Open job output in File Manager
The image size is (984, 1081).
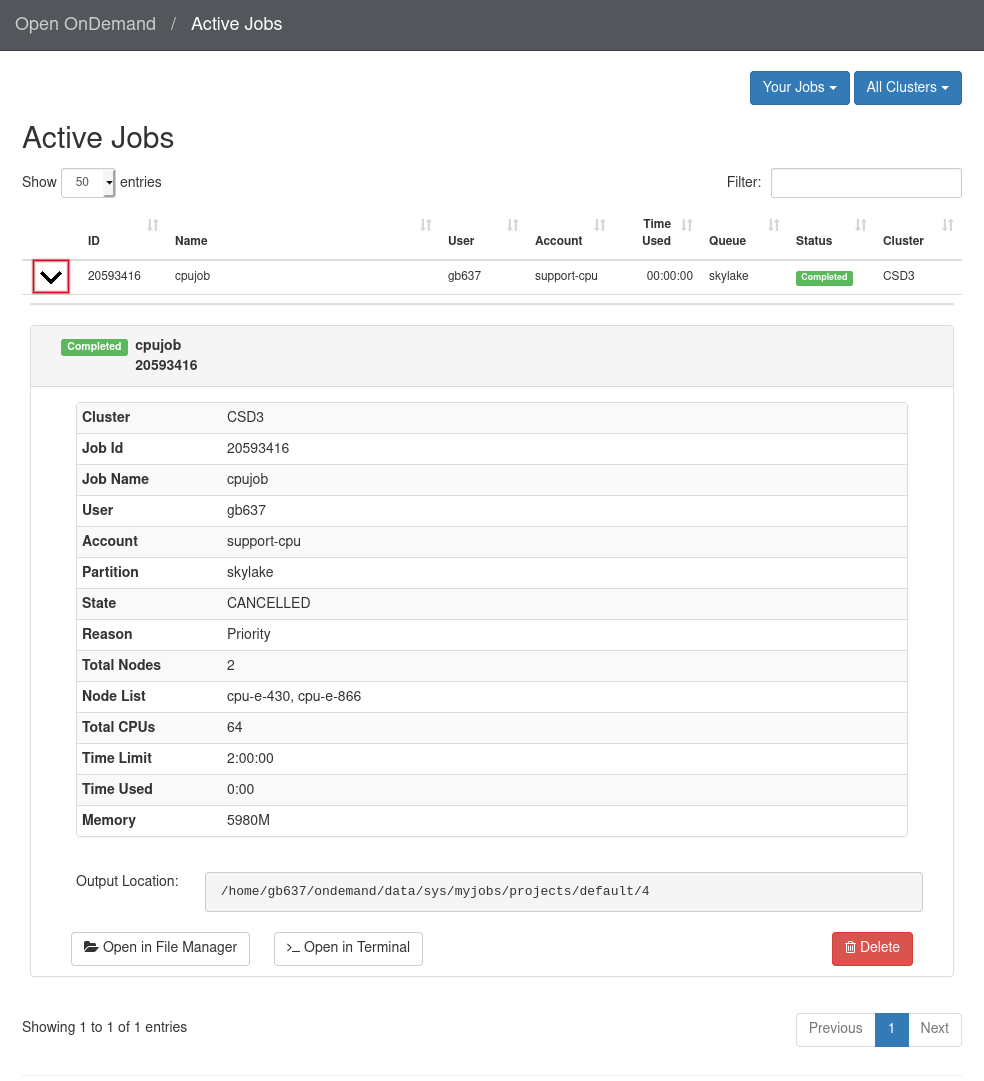coord(160,948)
